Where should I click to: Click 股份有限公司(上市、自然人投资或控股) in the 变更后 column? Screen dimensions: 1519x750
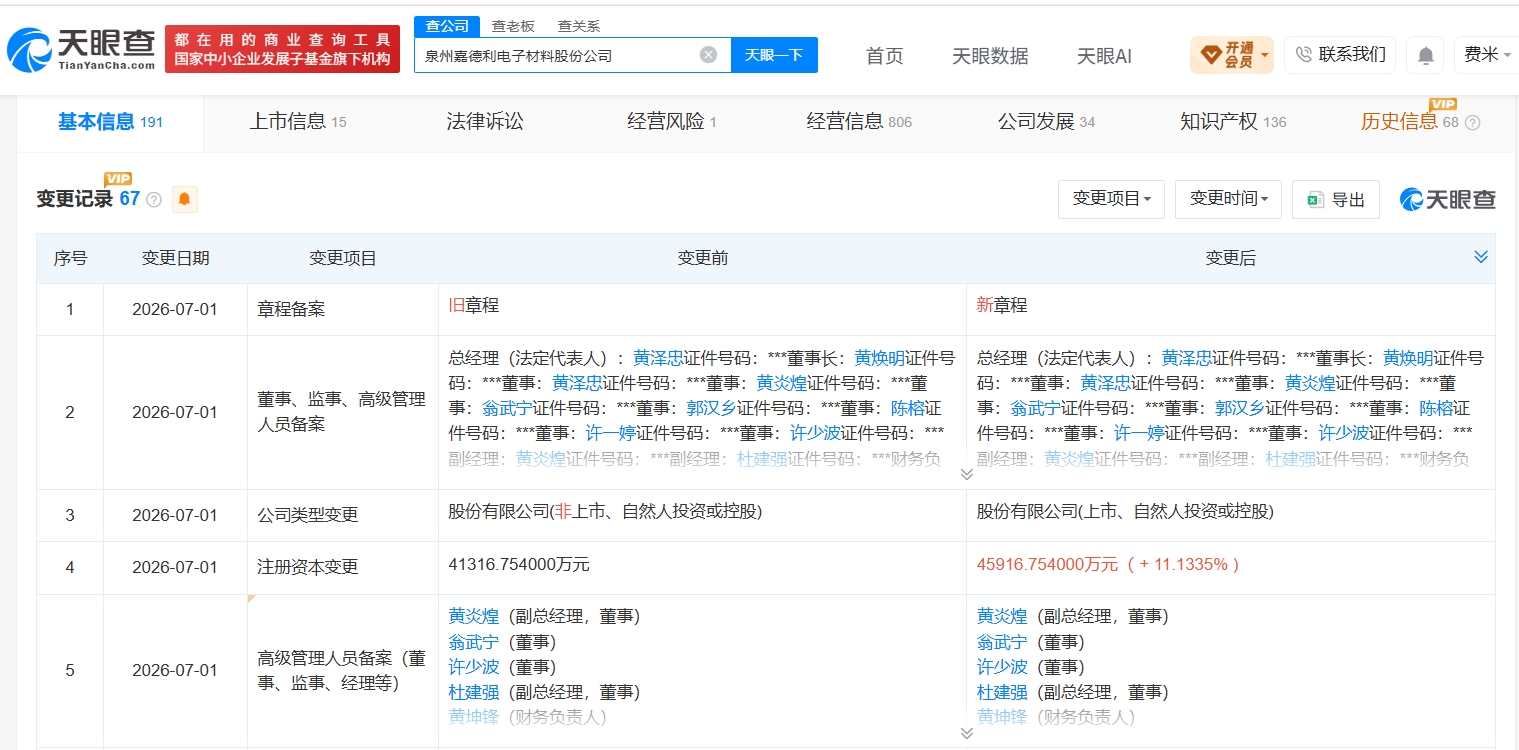(x=1125, y=512)
